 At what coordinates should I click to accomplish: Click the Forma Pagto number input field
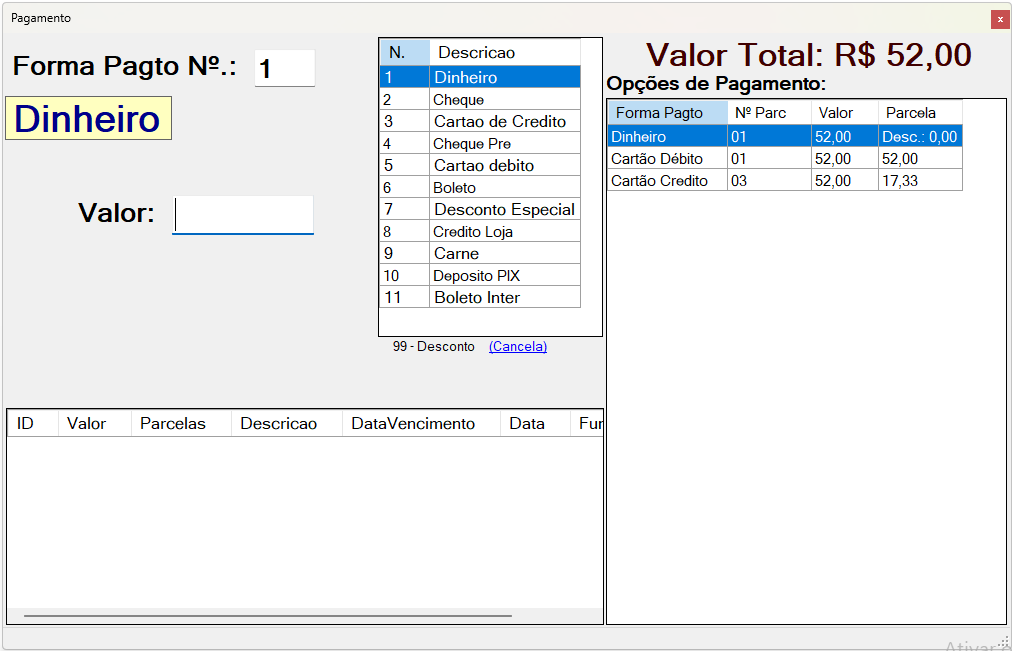point(284,68)
